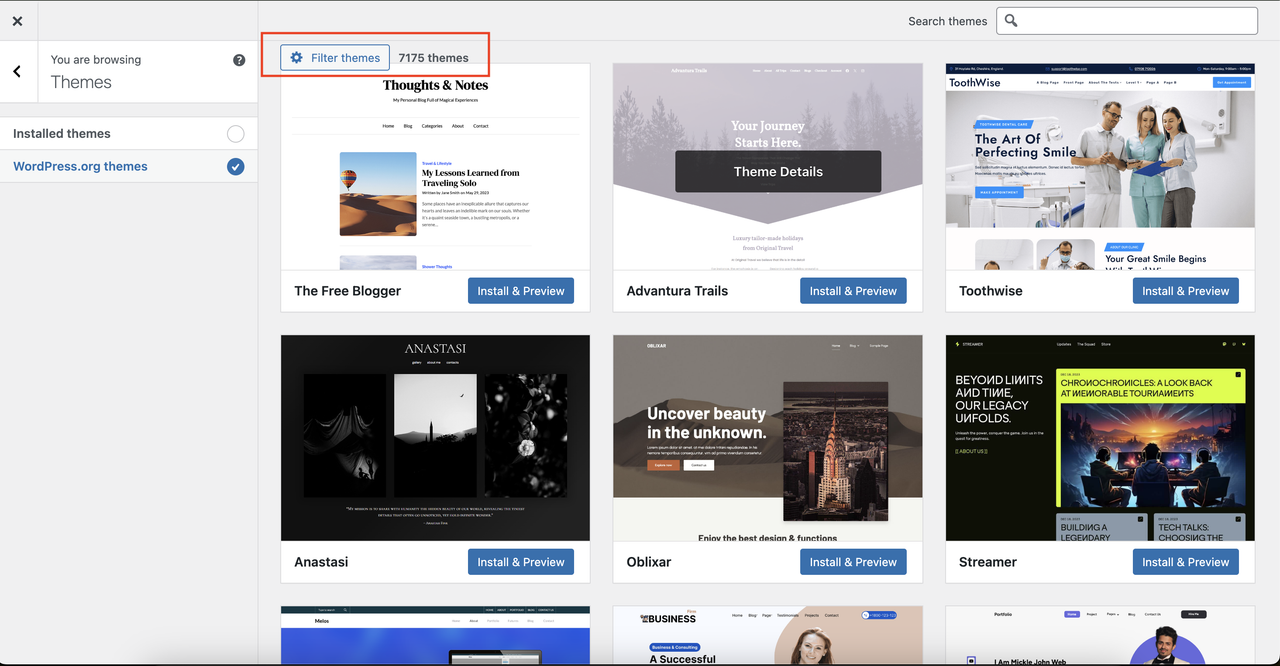This screenshot has height=666, width=1280.
Task: Open the Oblixar theme screenshot
Action: (768, 438)
